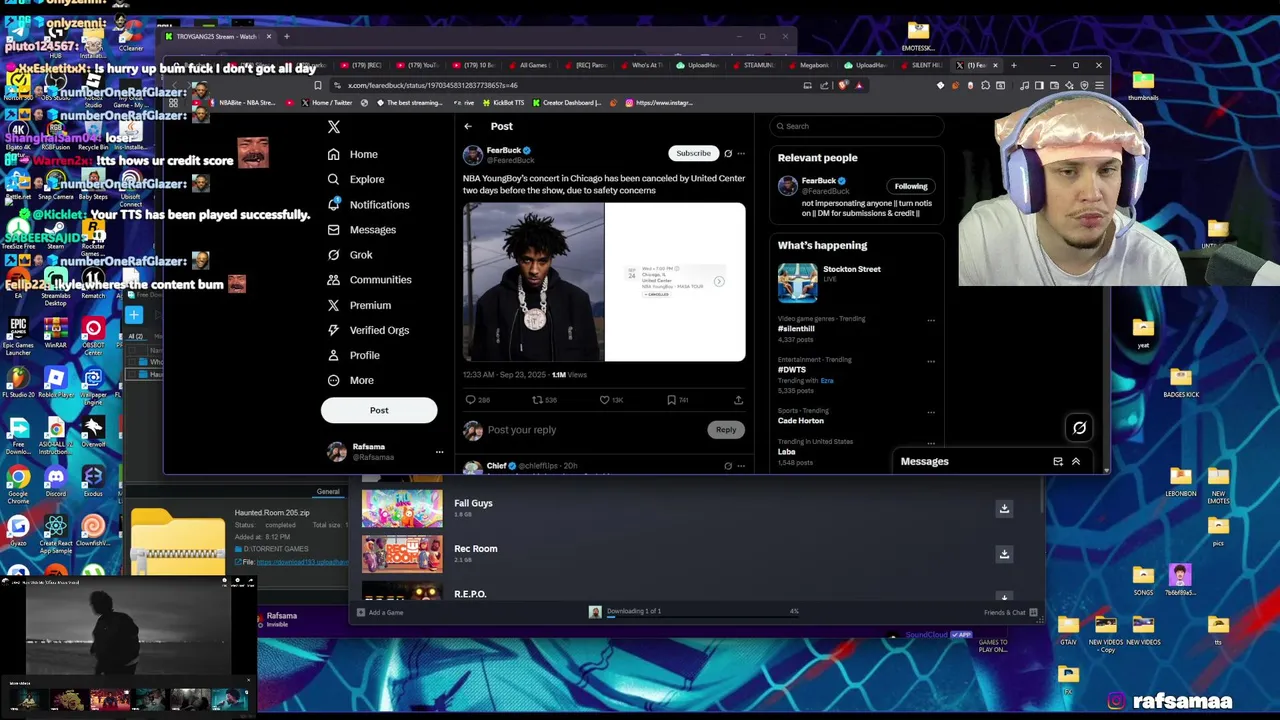This screenshot has height=720, width=1280.
Task: Open the cancelled concert ticket image
Action: [675, 282]
